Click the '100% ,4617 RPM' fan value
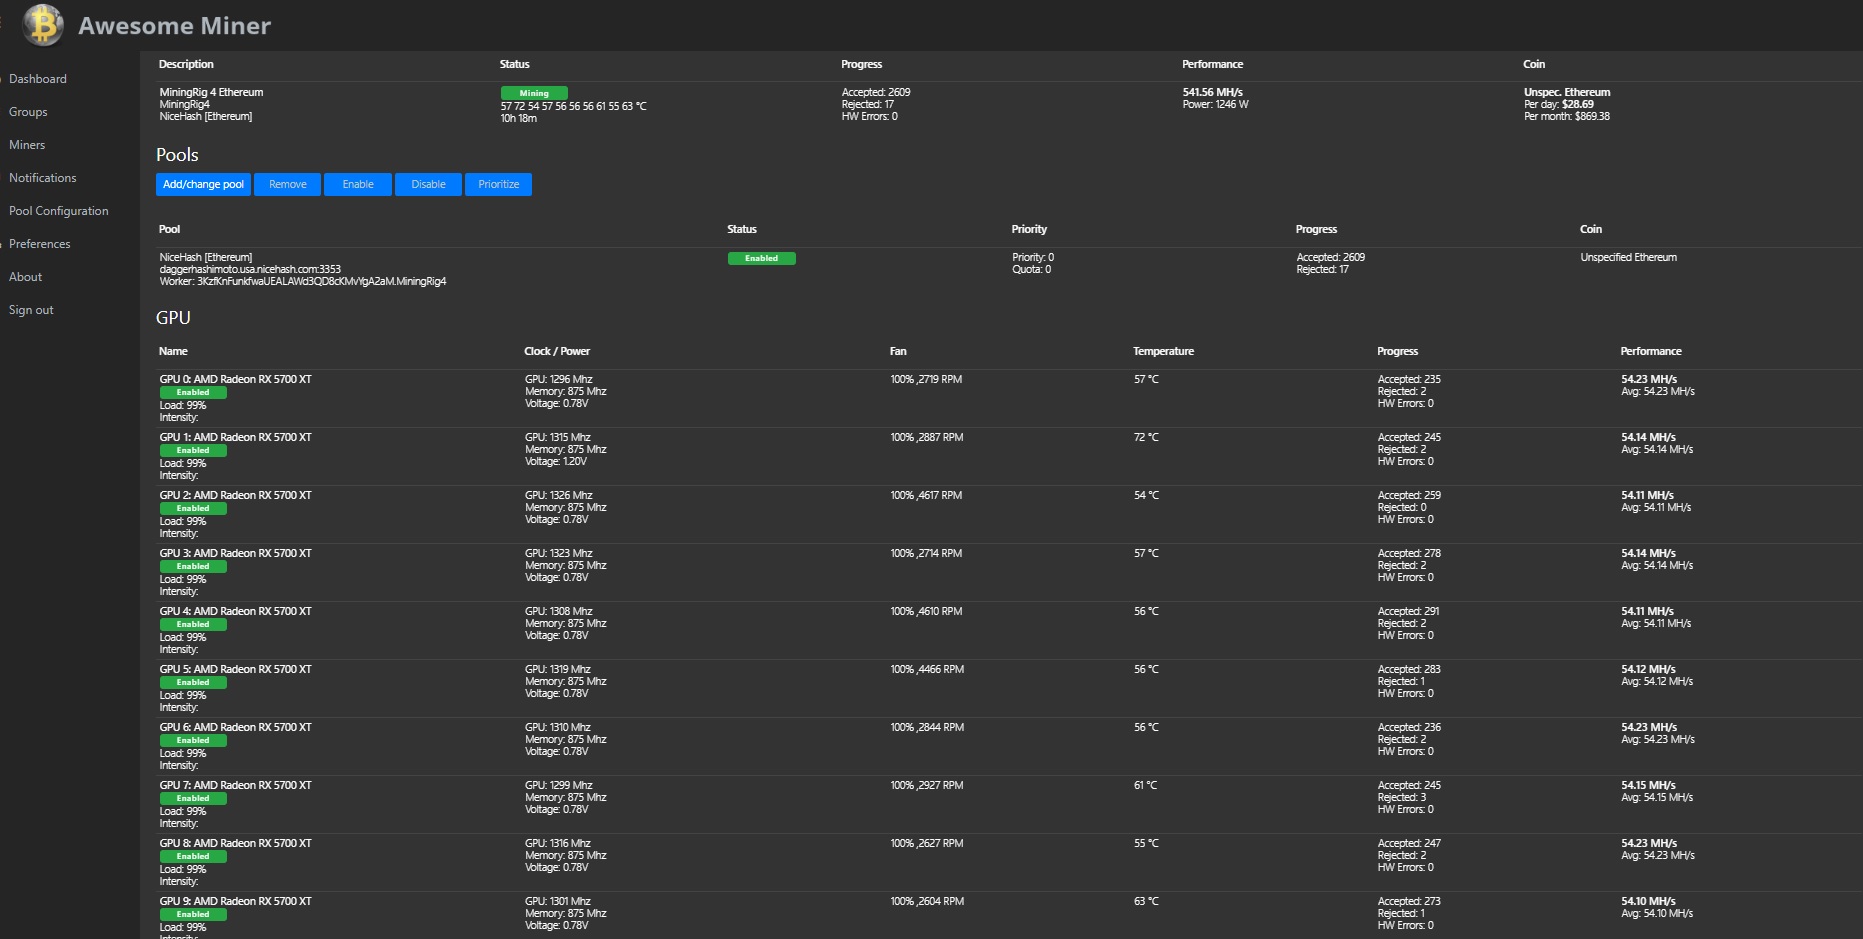The image size is (1863, 939). point(926,495)
